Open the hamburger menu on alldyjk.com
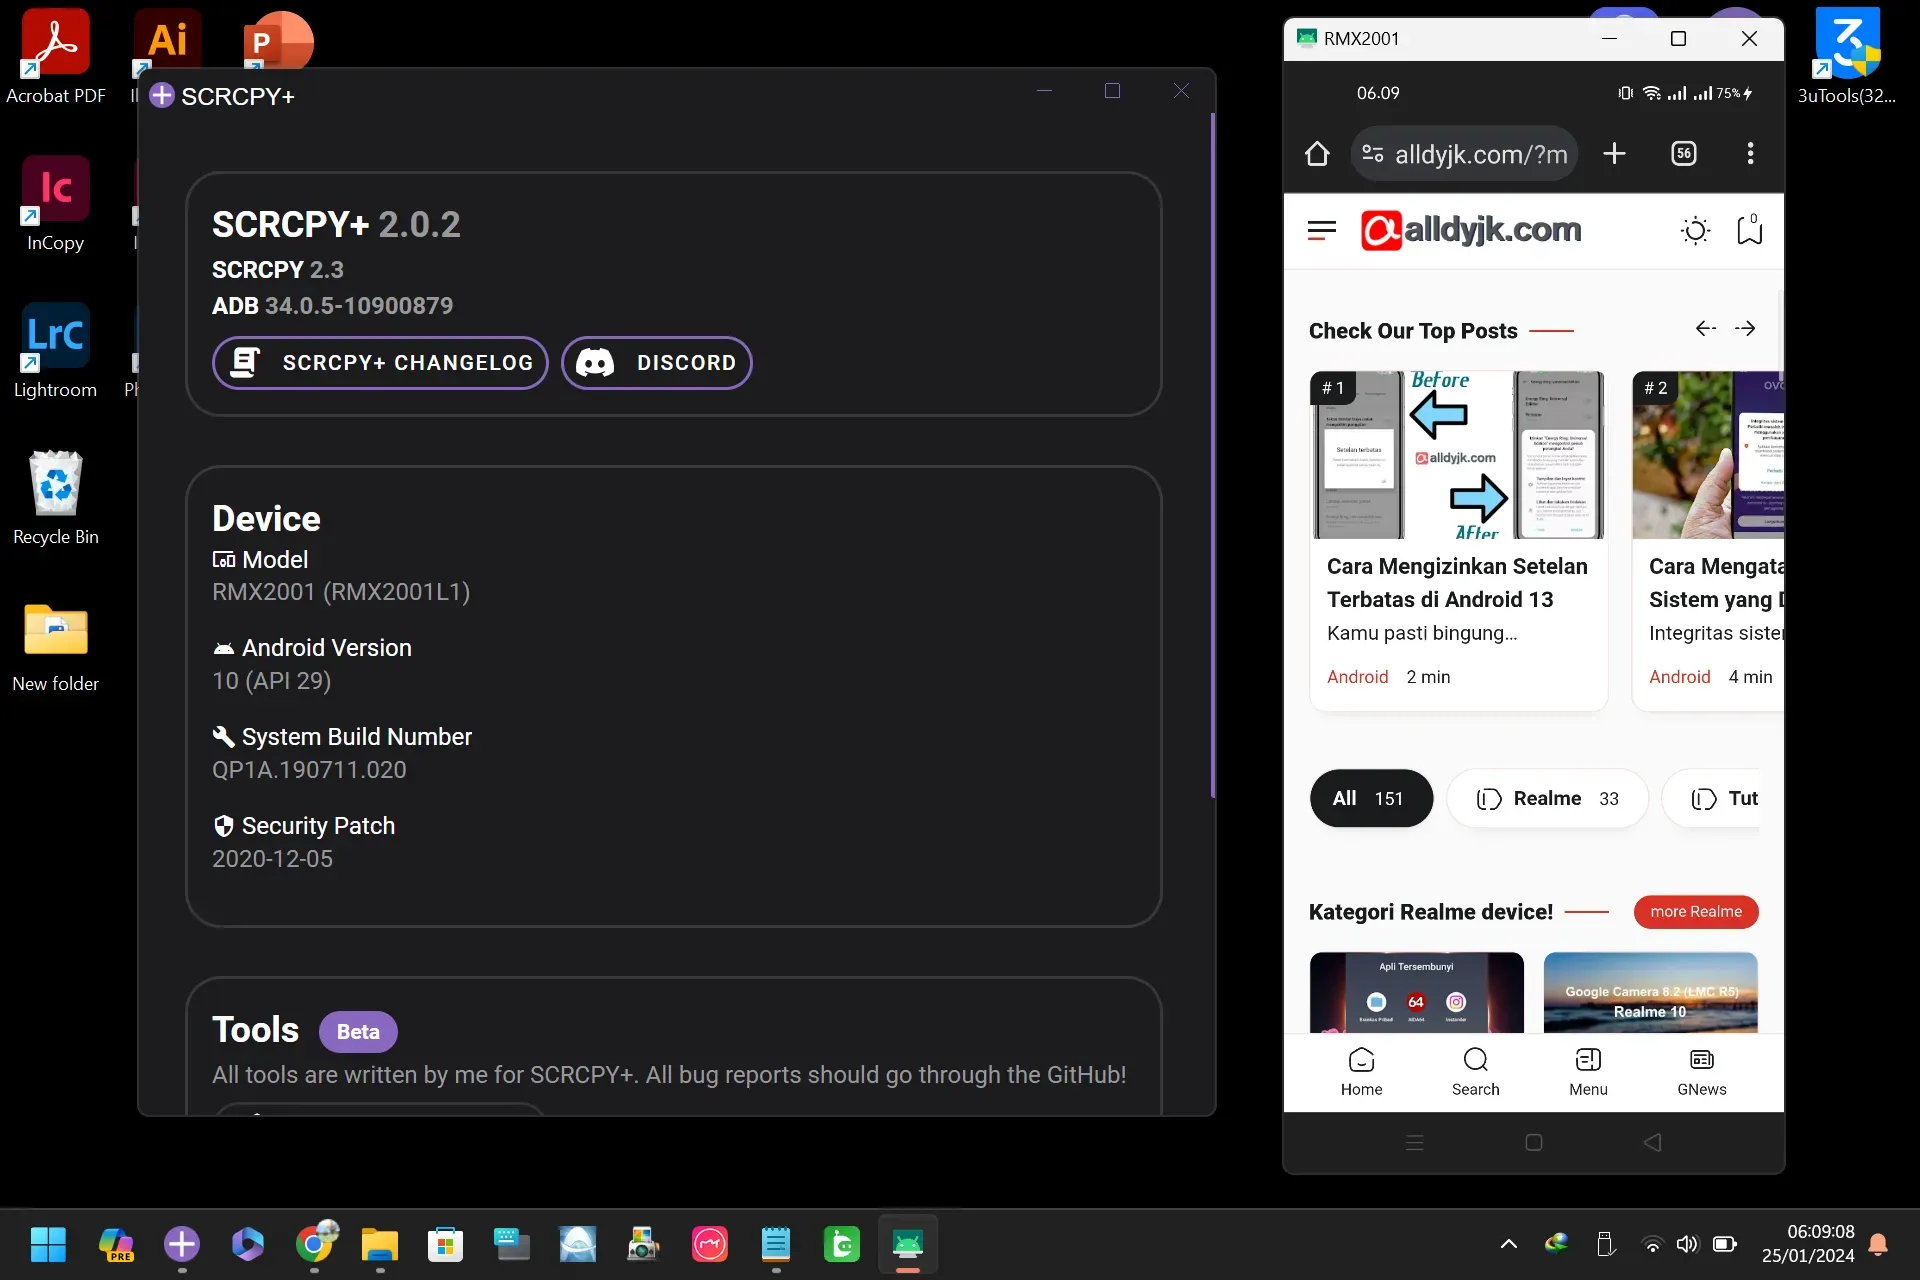The image size is (1920, 1280). click(x=1322, y=231)
